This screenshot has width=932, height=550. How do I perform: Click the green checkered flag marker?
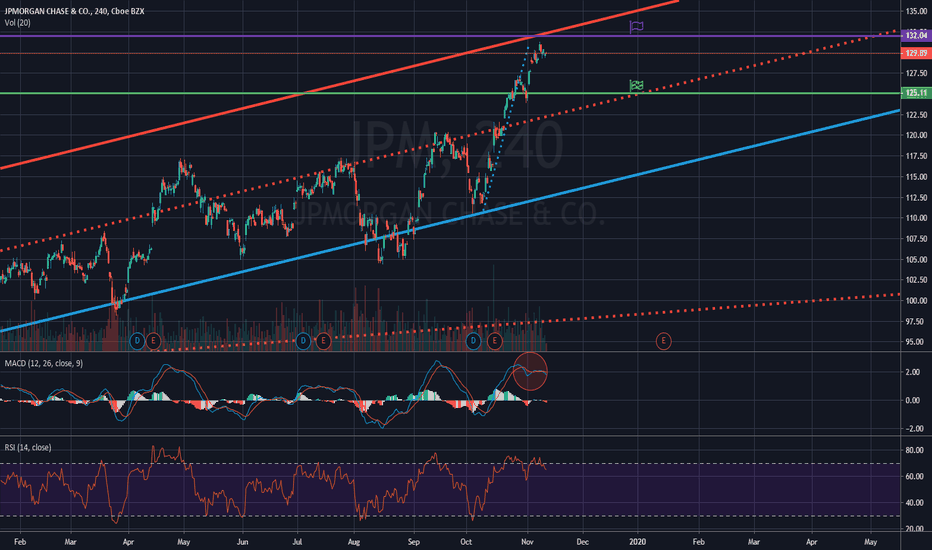click(636, 86)
